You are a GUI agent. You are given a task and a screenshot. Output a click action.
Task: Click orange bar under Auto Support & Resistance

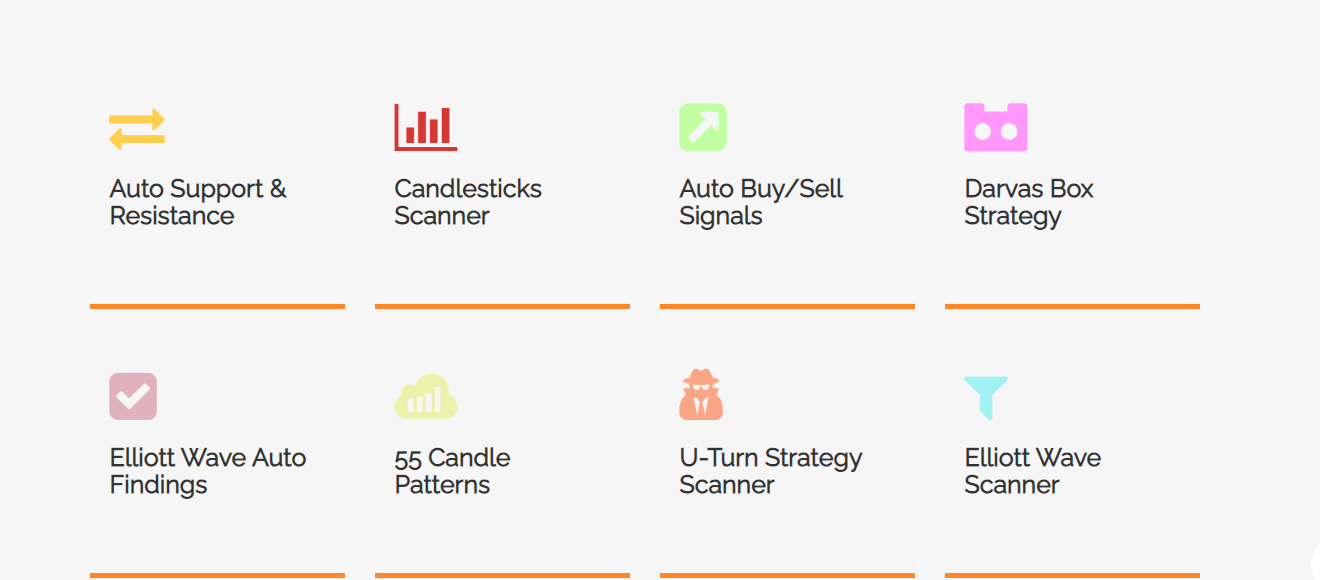217,306
